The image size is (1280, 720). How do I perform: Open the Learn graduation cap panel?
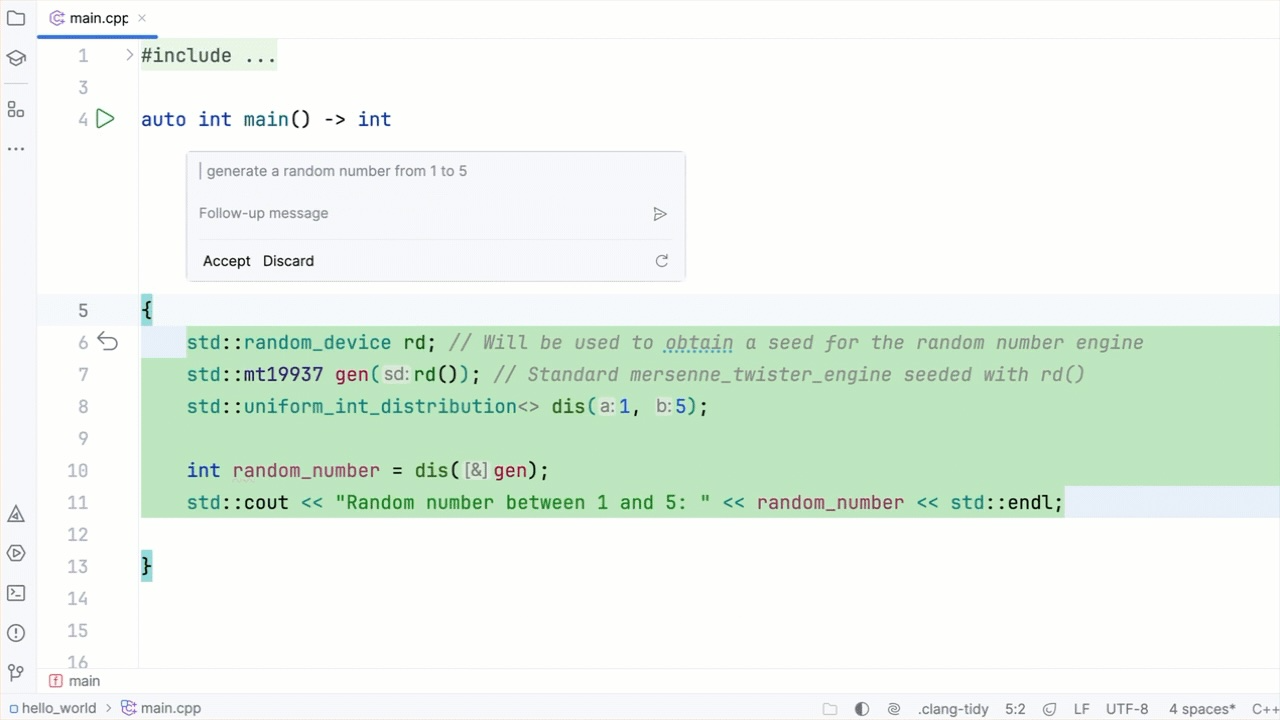pos(16,58)
